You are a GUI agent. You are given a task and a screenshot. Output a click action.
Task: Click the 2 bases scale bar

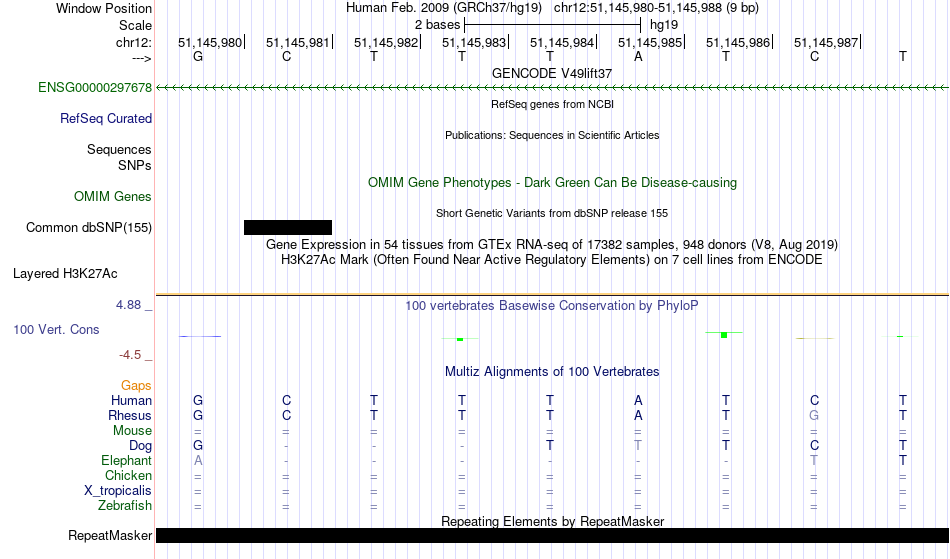click(552, 25)
